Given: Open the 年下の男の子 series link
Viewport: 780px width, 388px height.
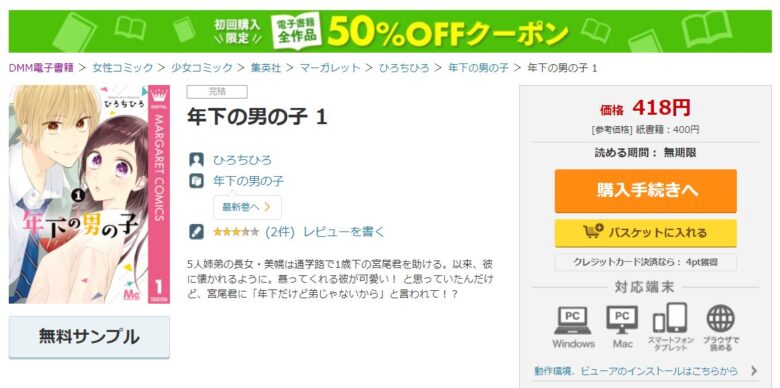Looking at the screenshot, I should [x=248, y=181].
